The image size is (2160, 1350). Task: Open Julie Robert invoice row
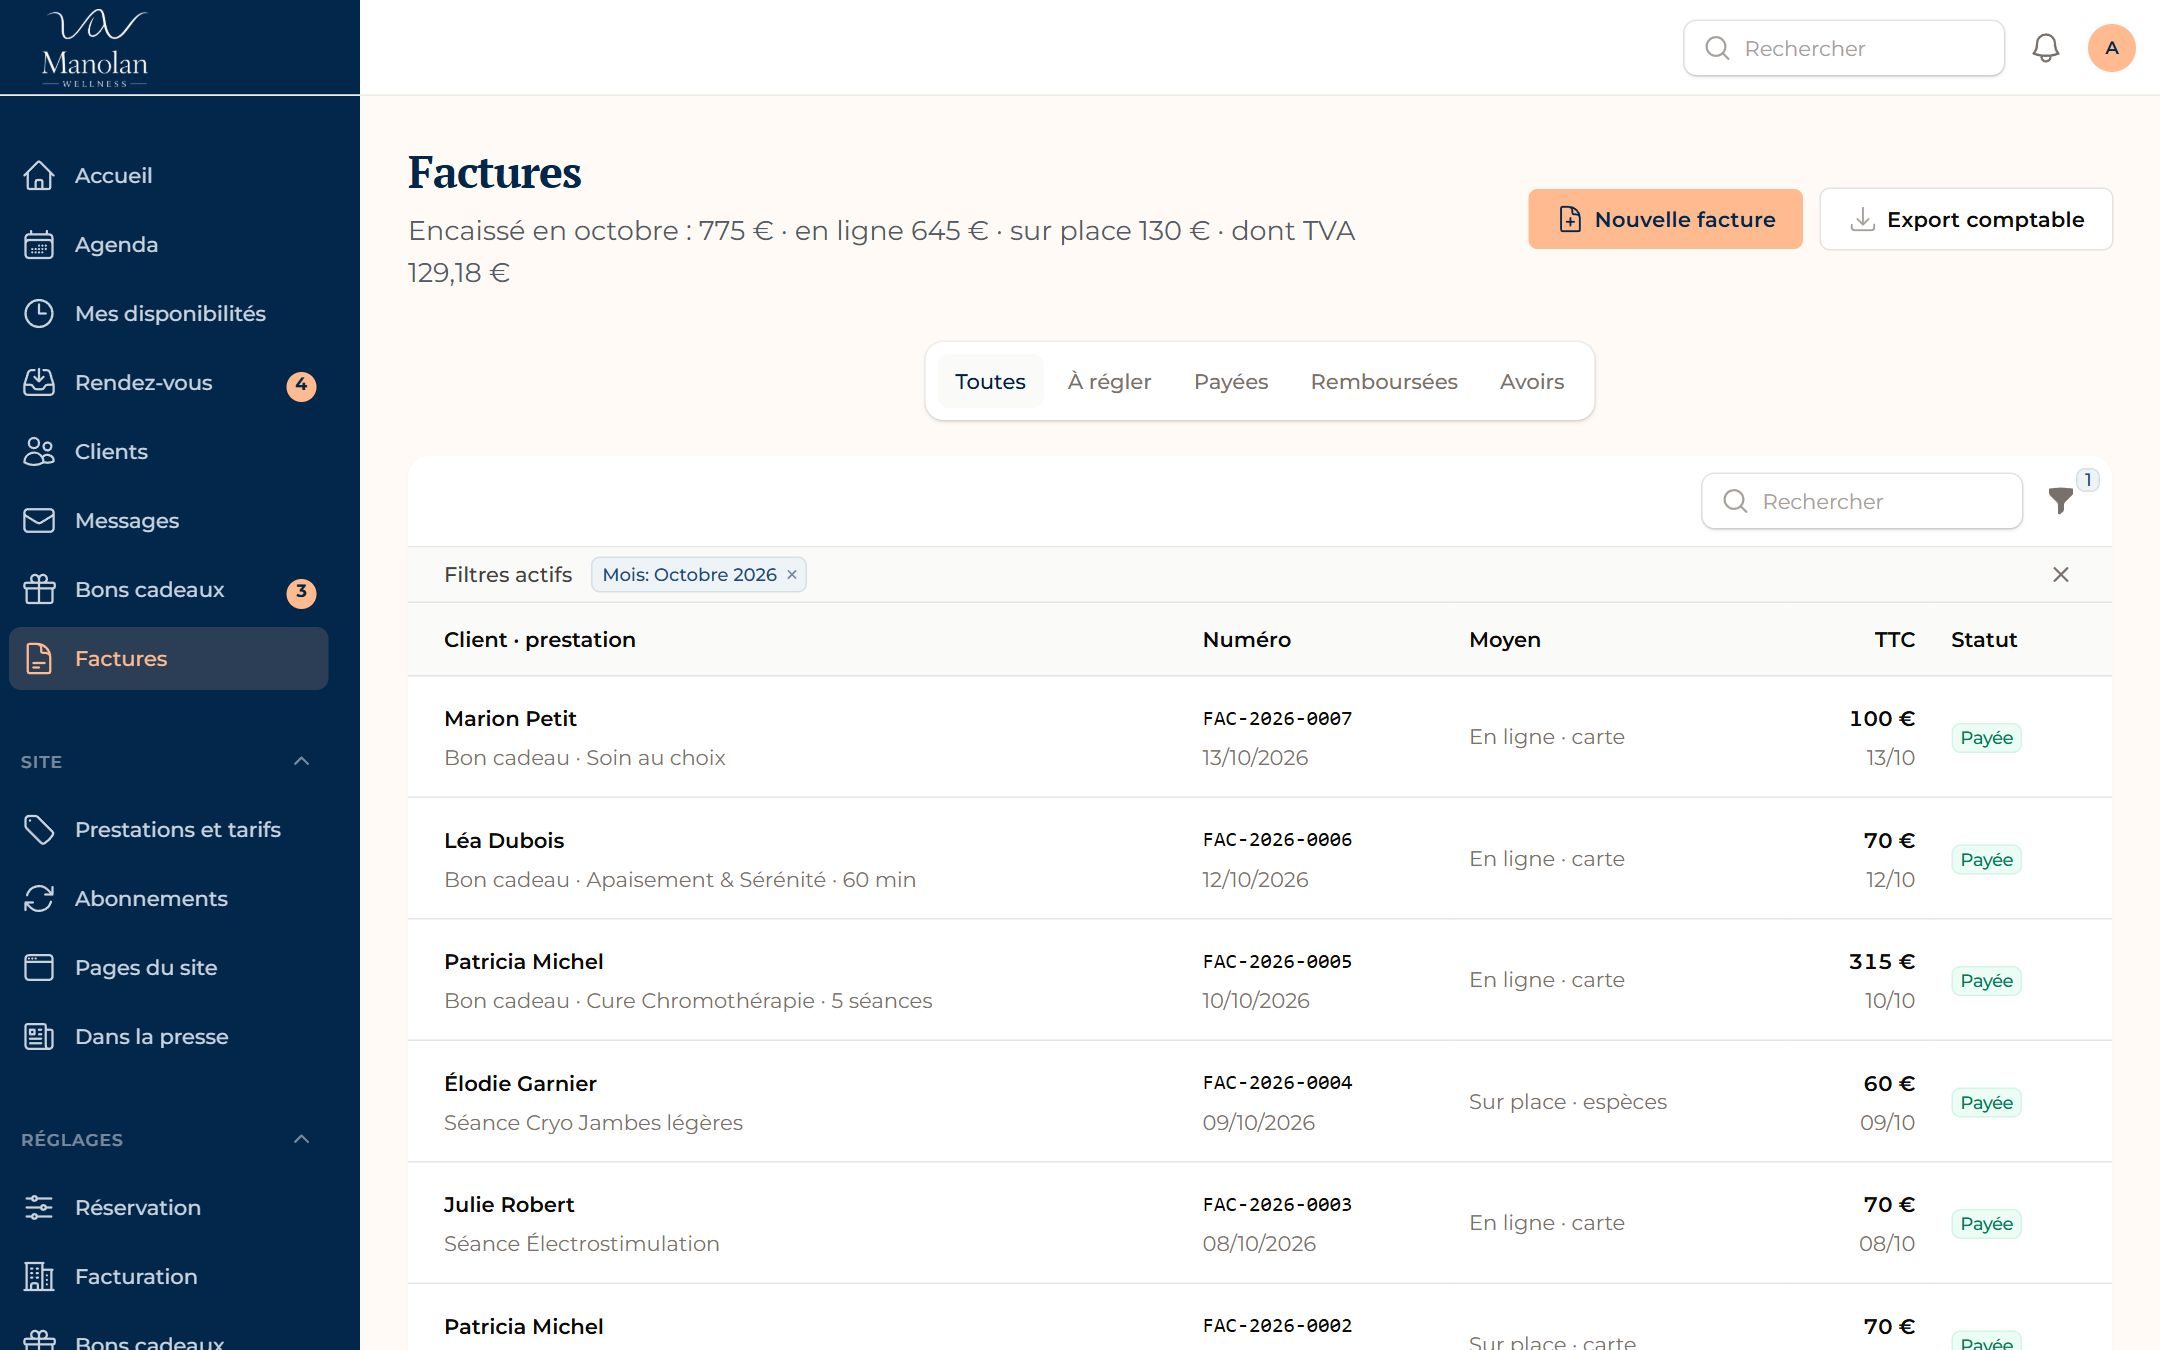tap(1260, 1223)
